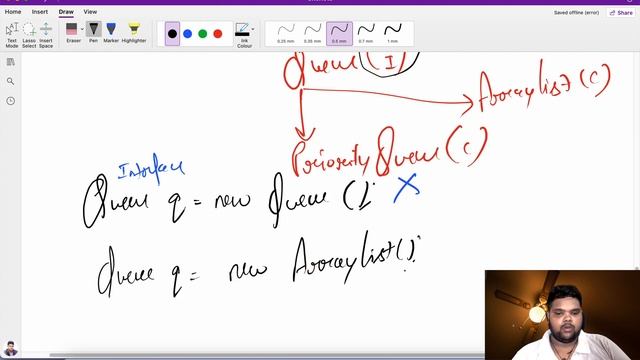Open the View tab

pos(90,12)
